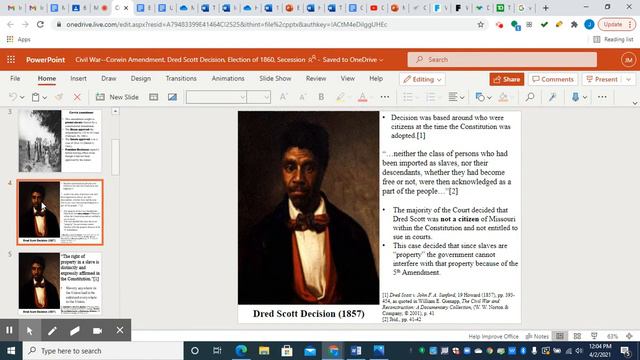Click the thumbnail pane scroll-up arrow
The height and width of the screenshot is (360, 640).
tap(116, 111)
